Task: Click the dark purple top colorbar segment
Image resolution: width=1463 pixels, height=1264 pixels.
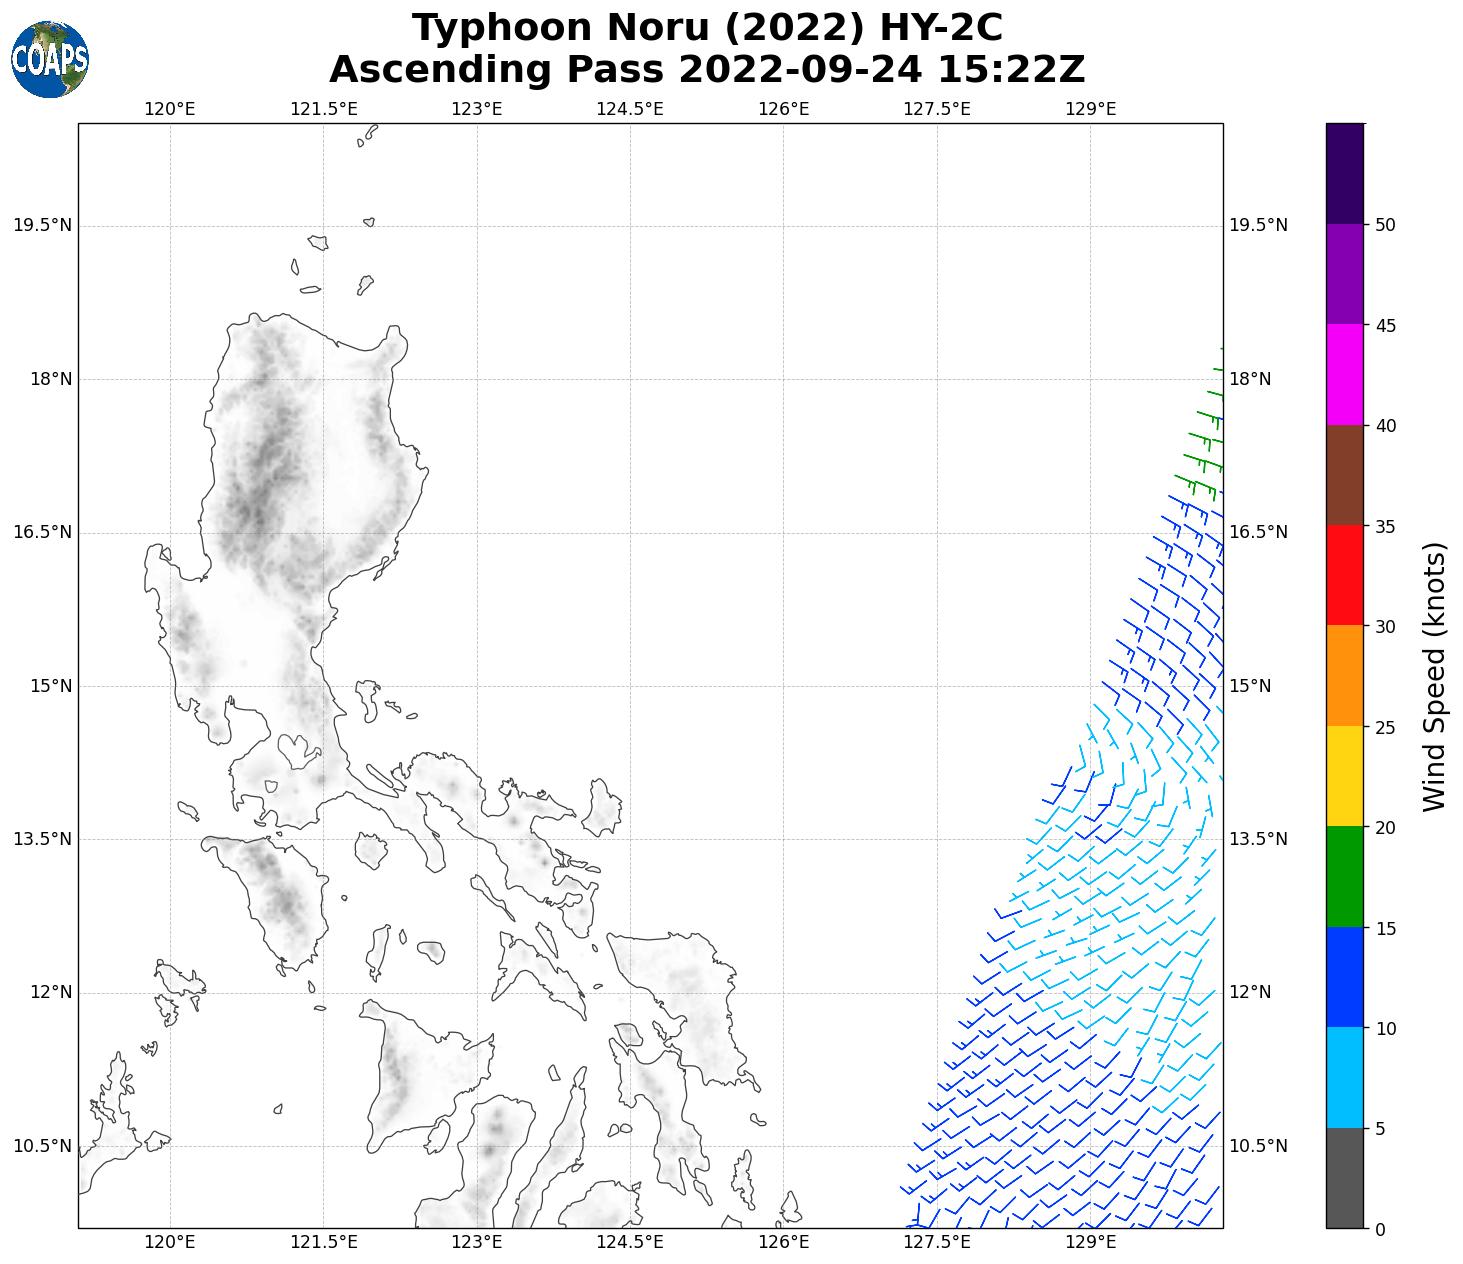Action: [x=1344, y=173]
